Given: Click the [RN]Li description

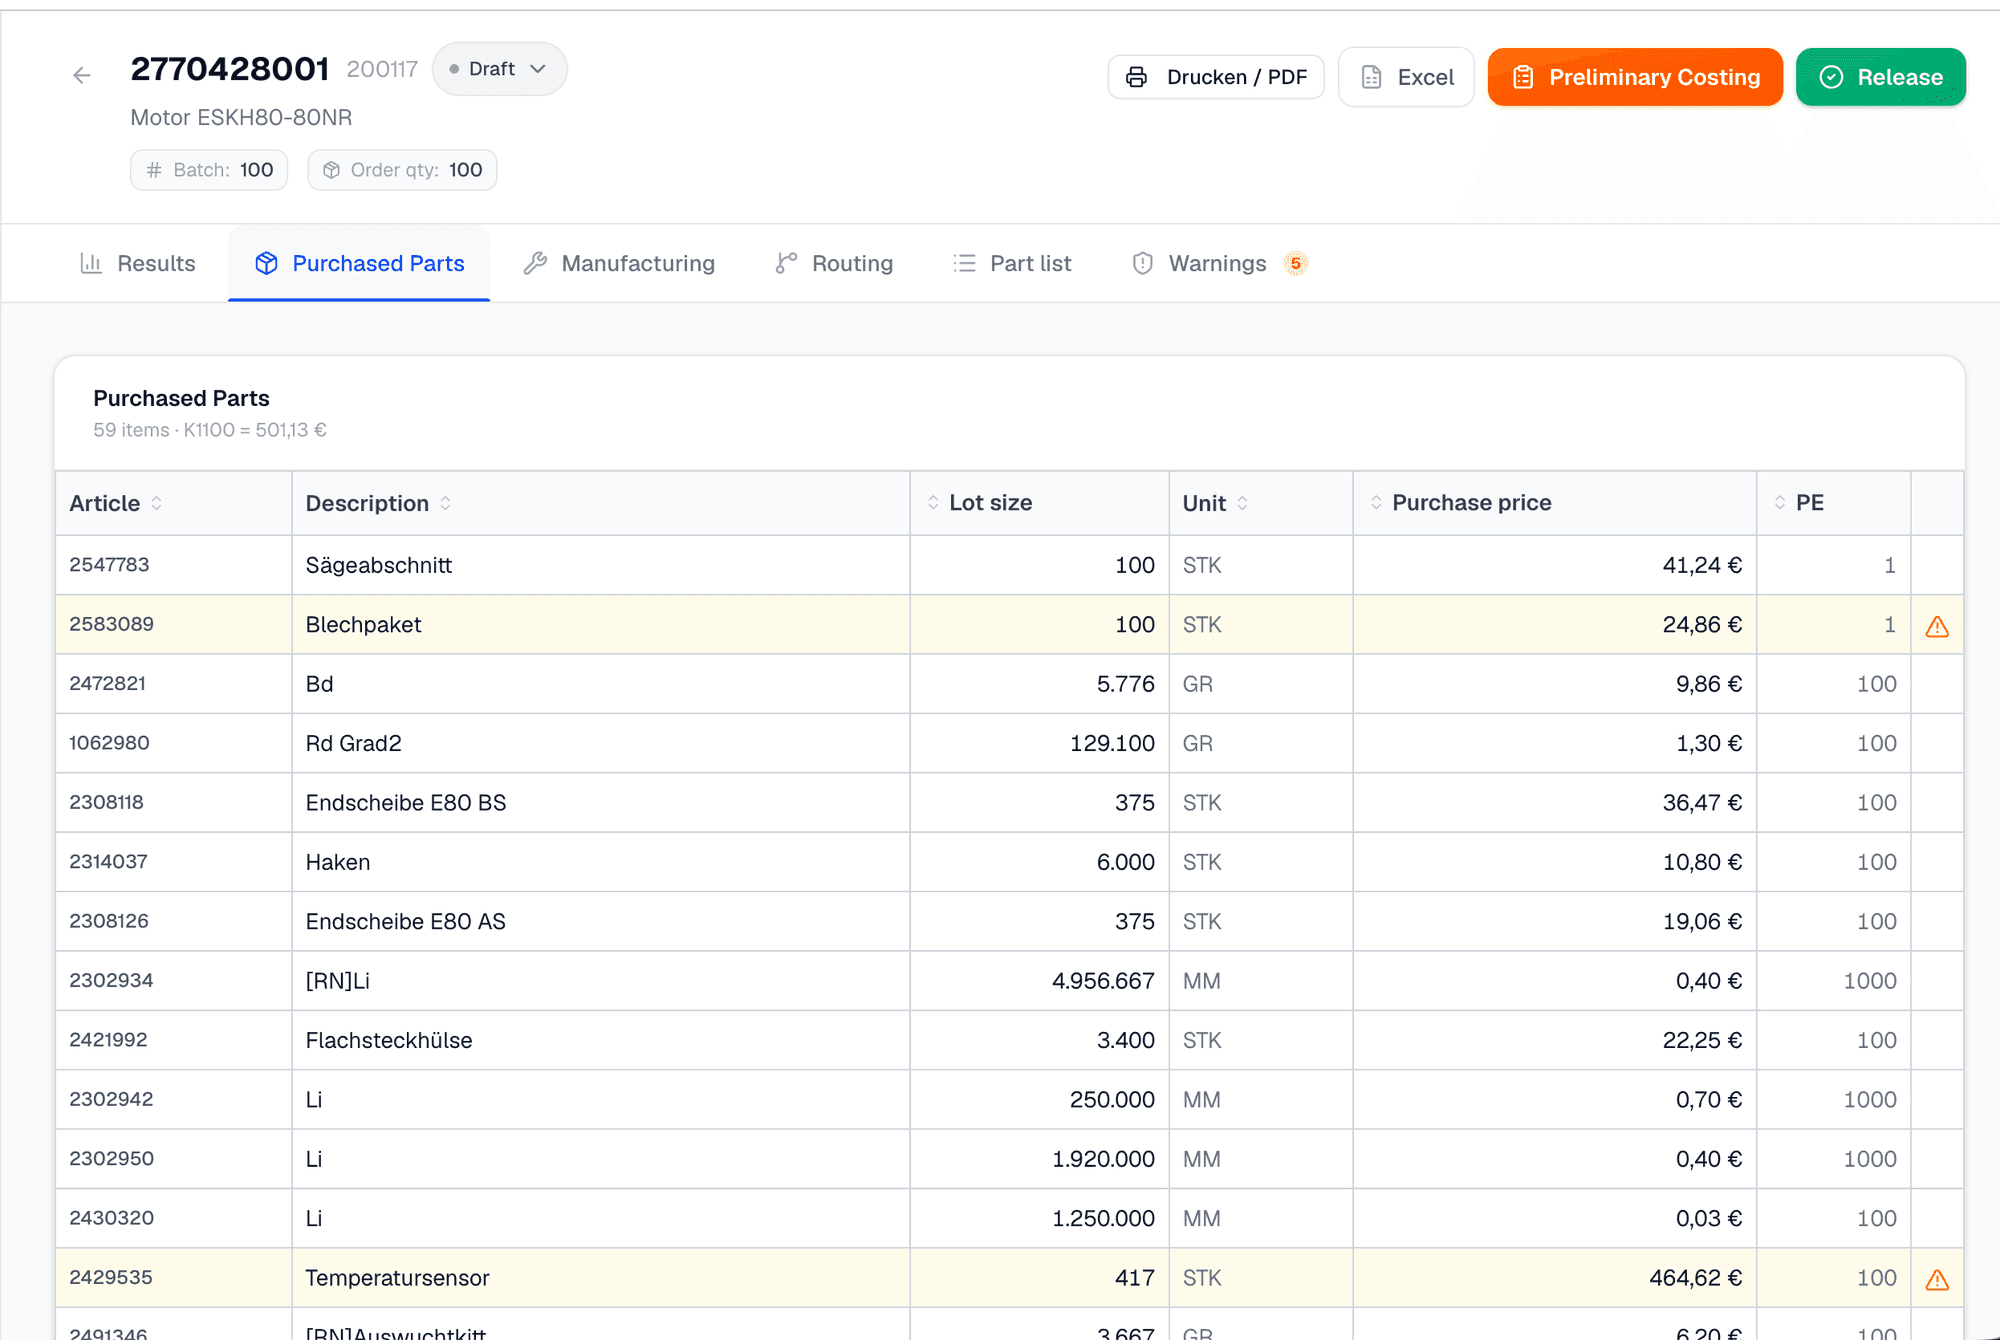Looking at the screenshot, I should (x=338, y=981).
